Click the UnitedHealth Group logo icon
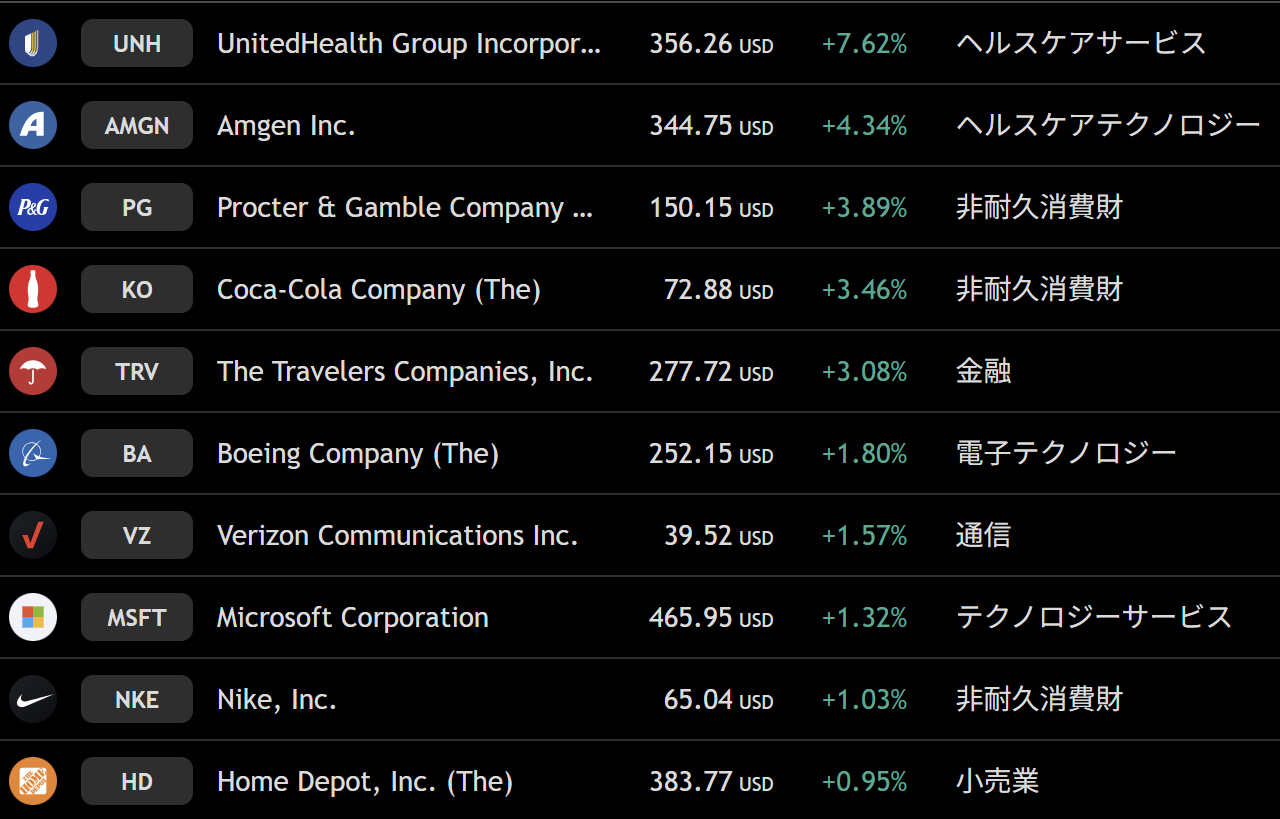Image resolution: width=1280 pixels, height=819 pixels. (33, 43)
